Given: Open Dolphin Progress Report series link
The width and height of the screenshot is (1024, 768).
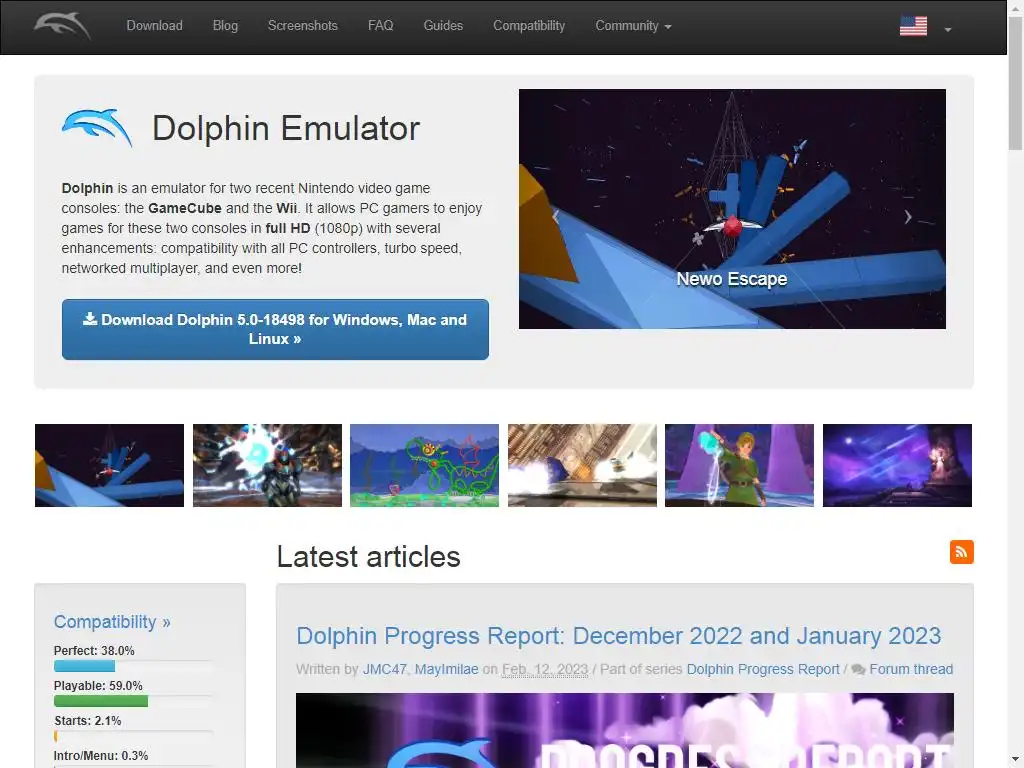Looking at the screenshot, I should 763,669.
